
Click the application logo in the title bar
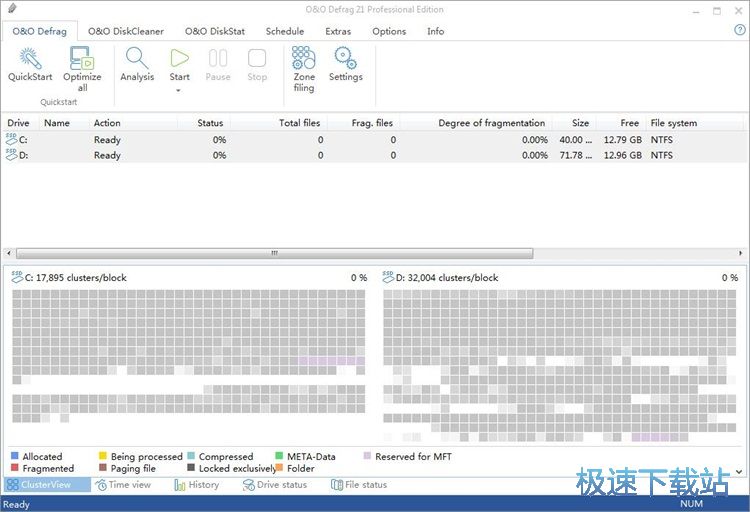tap(12, 8)
